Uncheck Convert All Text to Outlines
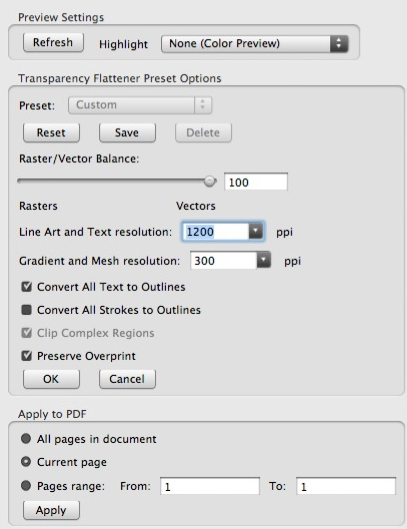This screenshot has width=407, height=529. 26,287
